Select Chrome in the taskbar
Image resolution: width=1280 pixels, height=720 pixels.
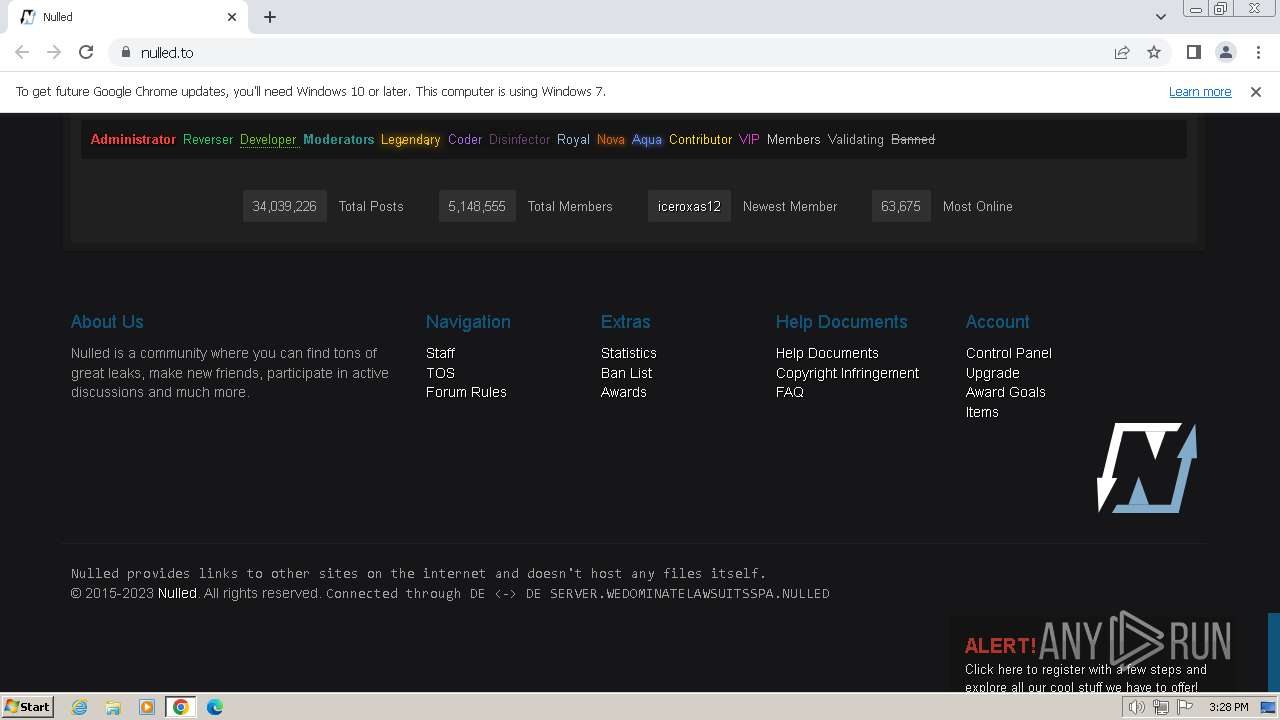point(180,707)
